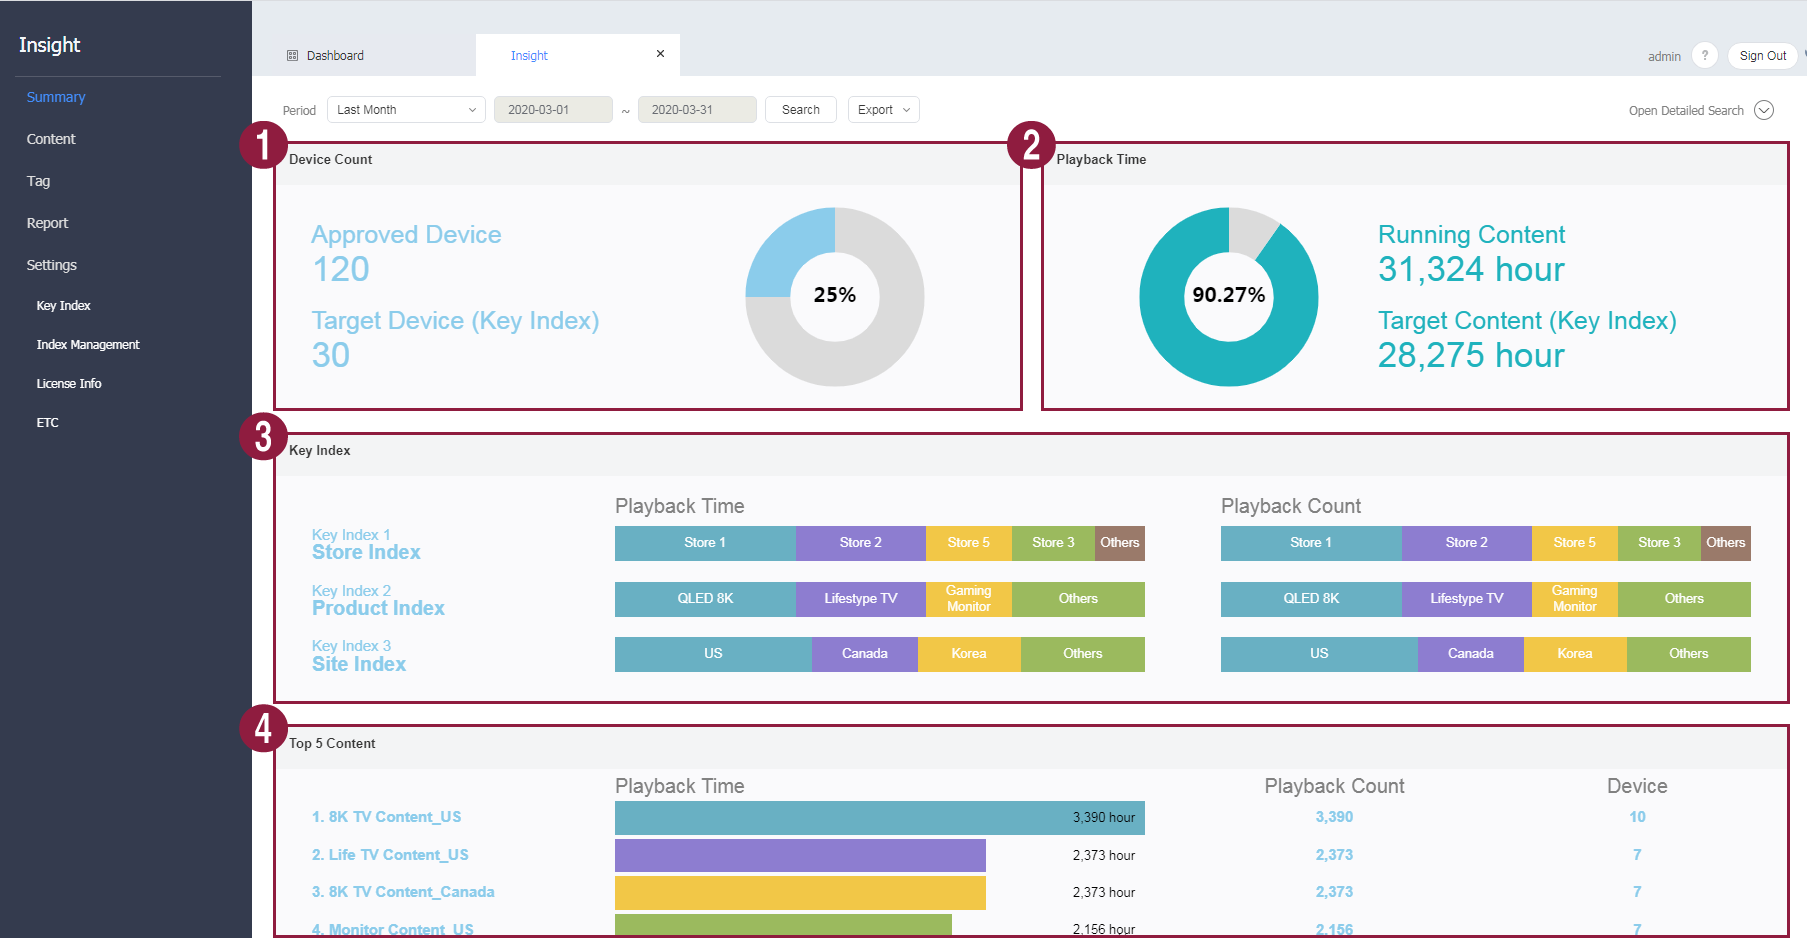Close the Insight tab
Image resolution: width=1807 pixels, height=938 pixels.
click(x=660, y=54)
